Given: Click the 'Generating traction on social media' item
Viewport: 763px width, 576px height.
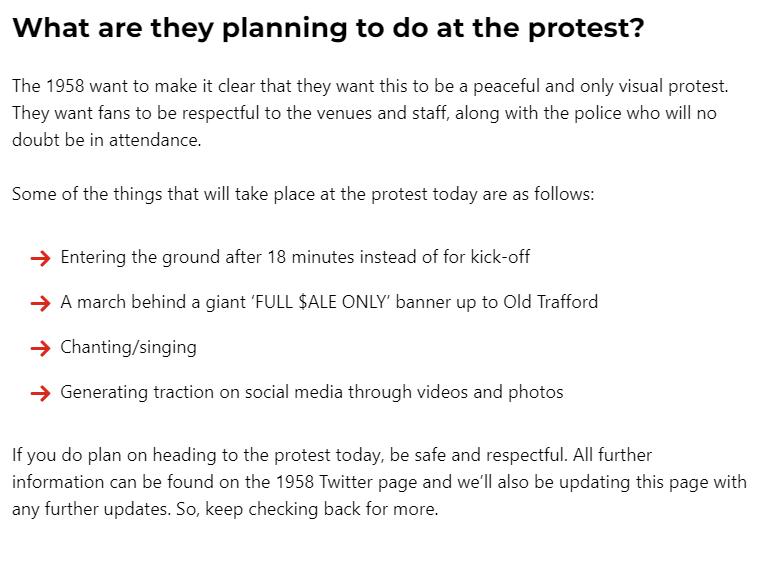Looking at the screenshot, I should [x=312, y=392].
